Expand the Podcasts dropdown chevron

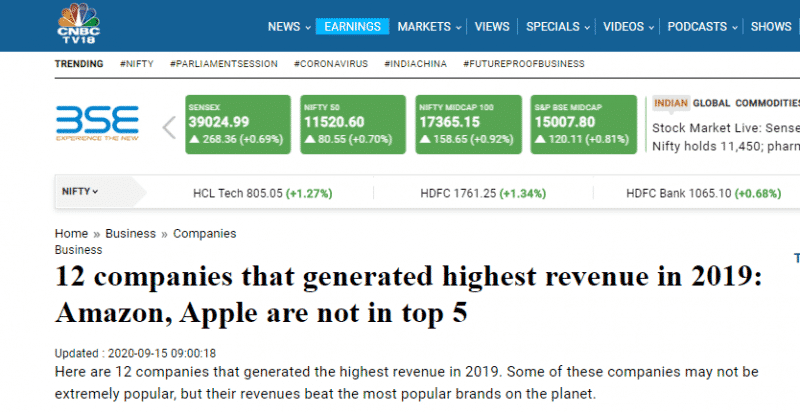(735, 28)
